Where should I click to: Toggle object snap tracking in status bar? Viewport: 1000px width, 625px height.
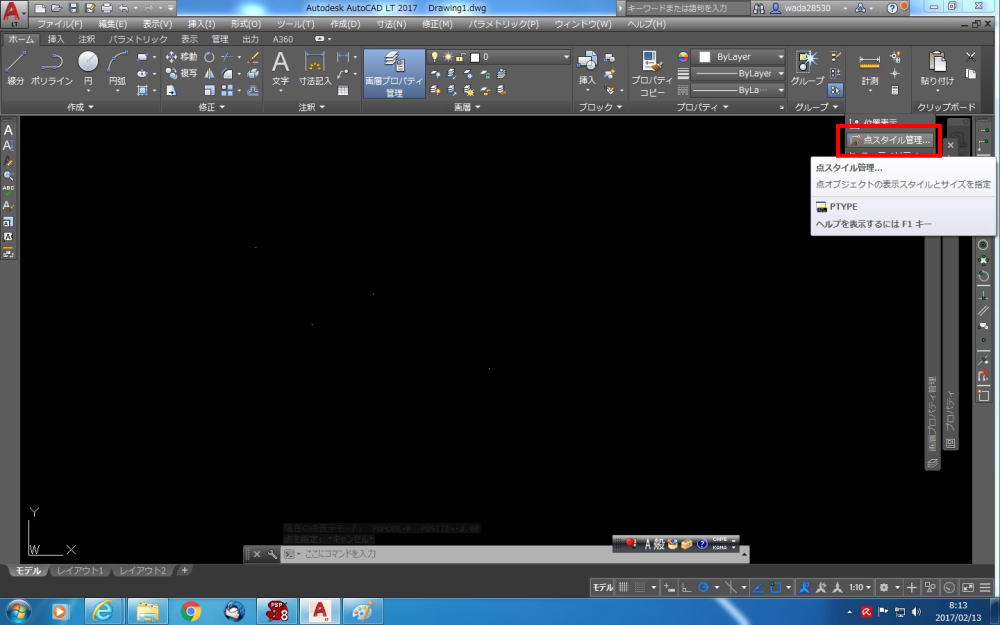click(x=759, y=587)
